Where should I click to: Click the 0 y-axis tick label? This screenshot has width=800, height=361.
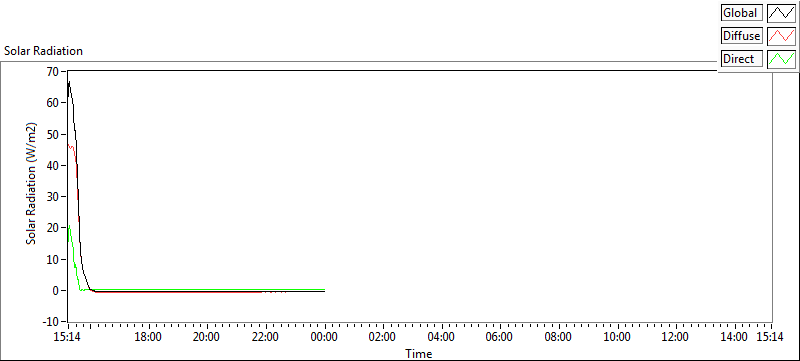point(57,291)
